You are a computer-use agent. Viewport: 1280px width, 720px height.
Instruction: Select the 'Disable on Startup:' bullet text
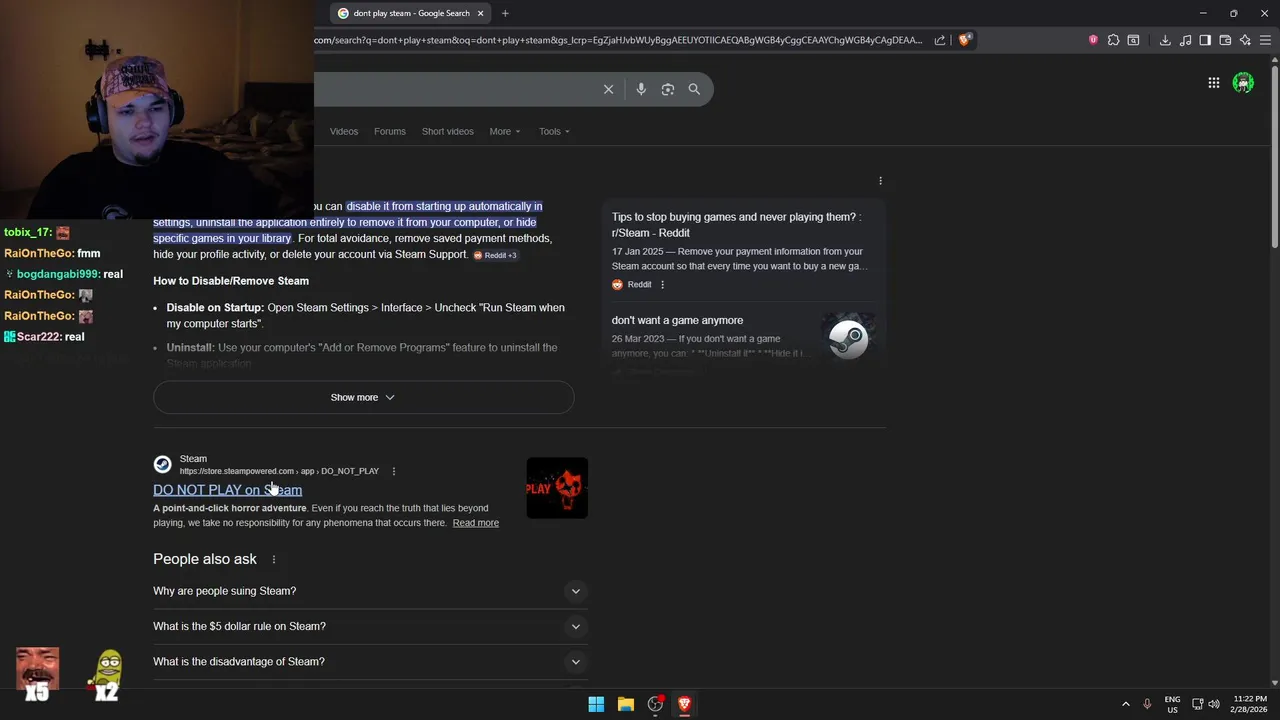pyautogui.click(x=215, y=308)
